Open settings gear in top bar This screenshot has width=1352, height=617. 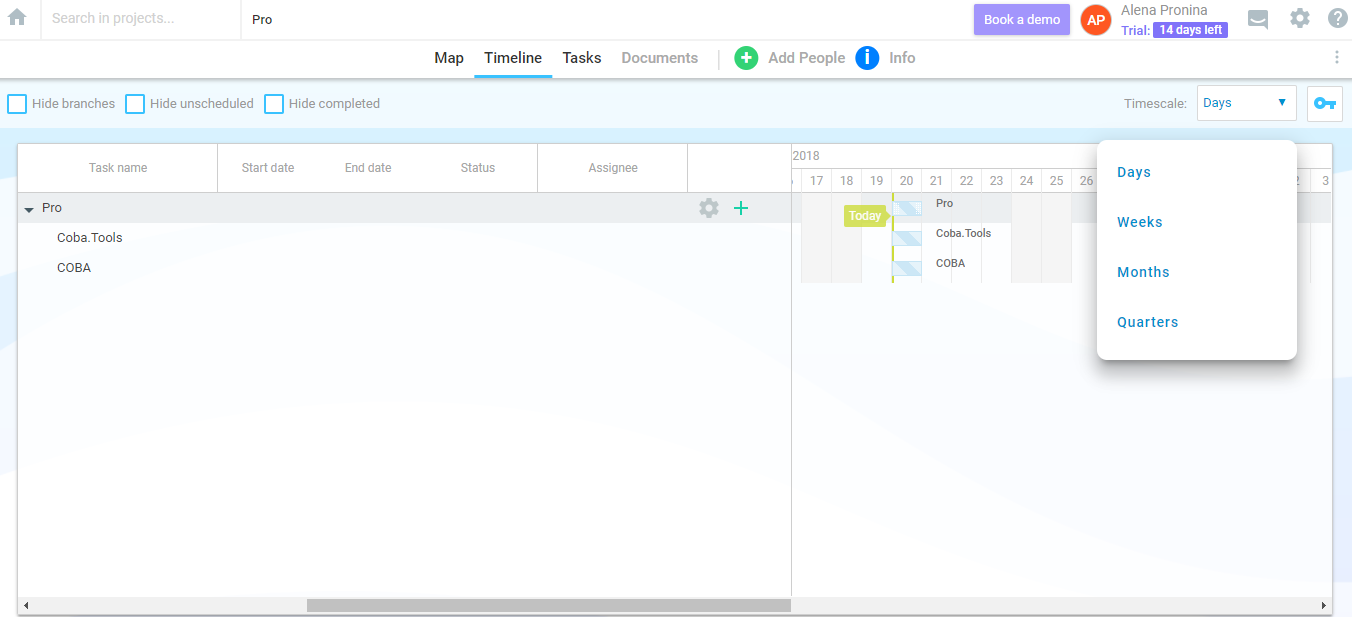1299,18
